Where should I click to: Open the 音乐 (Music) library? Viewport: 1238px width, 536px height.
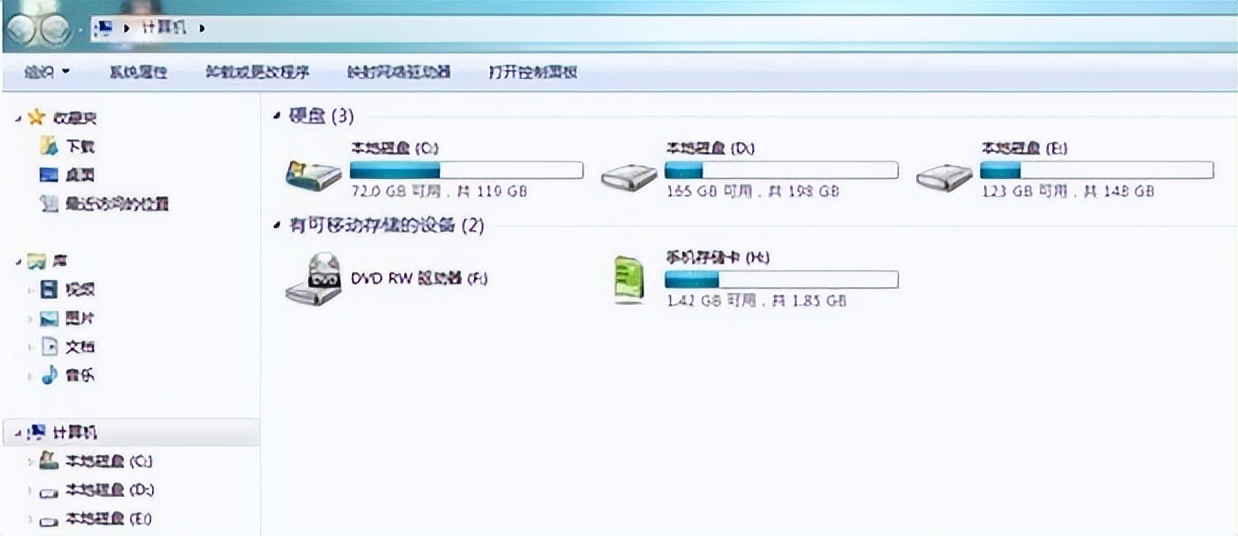tap(80, 376)
